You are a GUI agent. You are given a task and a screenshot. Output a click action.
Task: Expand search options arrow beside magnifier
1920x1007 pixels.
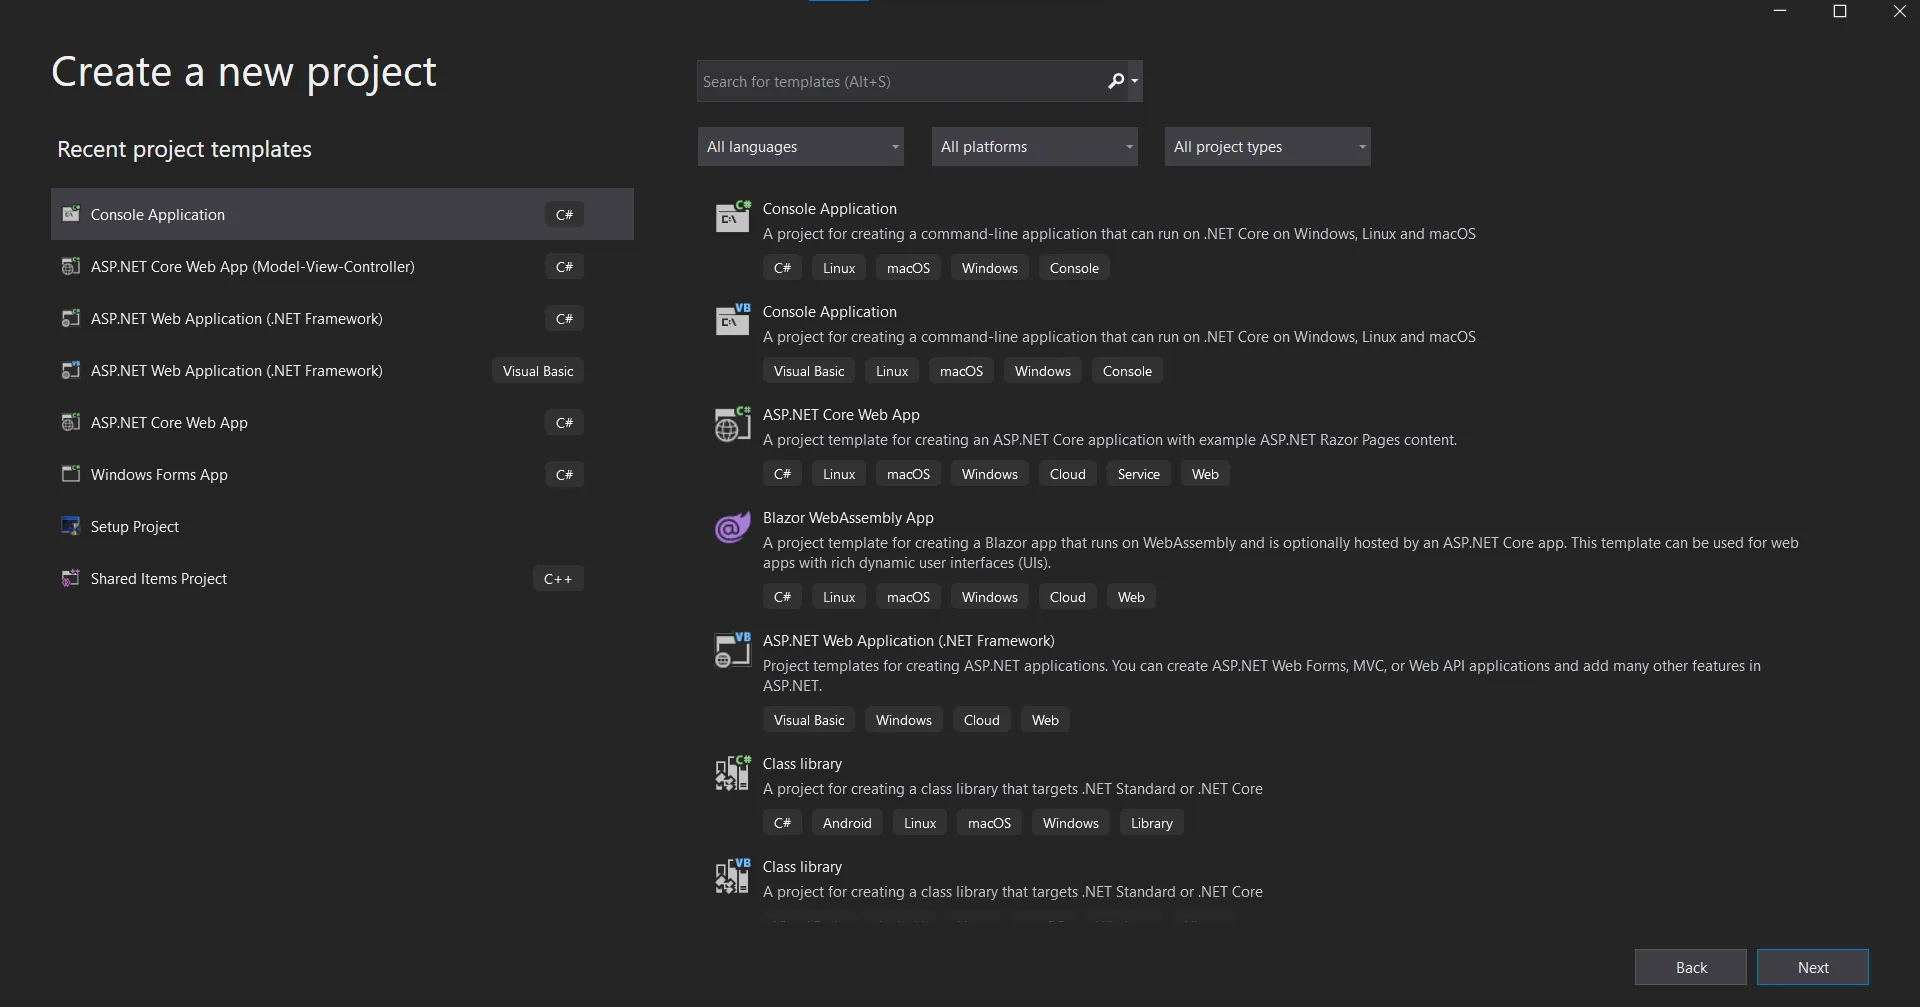[1135, 81]
